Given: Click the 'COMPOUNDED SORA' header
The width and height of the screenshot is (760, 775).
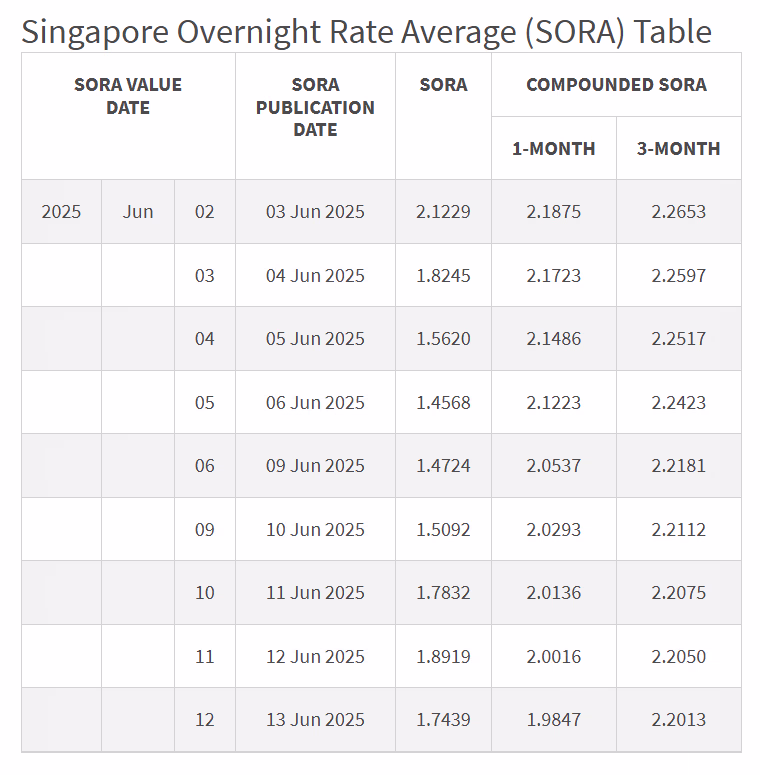Looking at the screenshot, I should pyautogui.click(x=616, y=85).
